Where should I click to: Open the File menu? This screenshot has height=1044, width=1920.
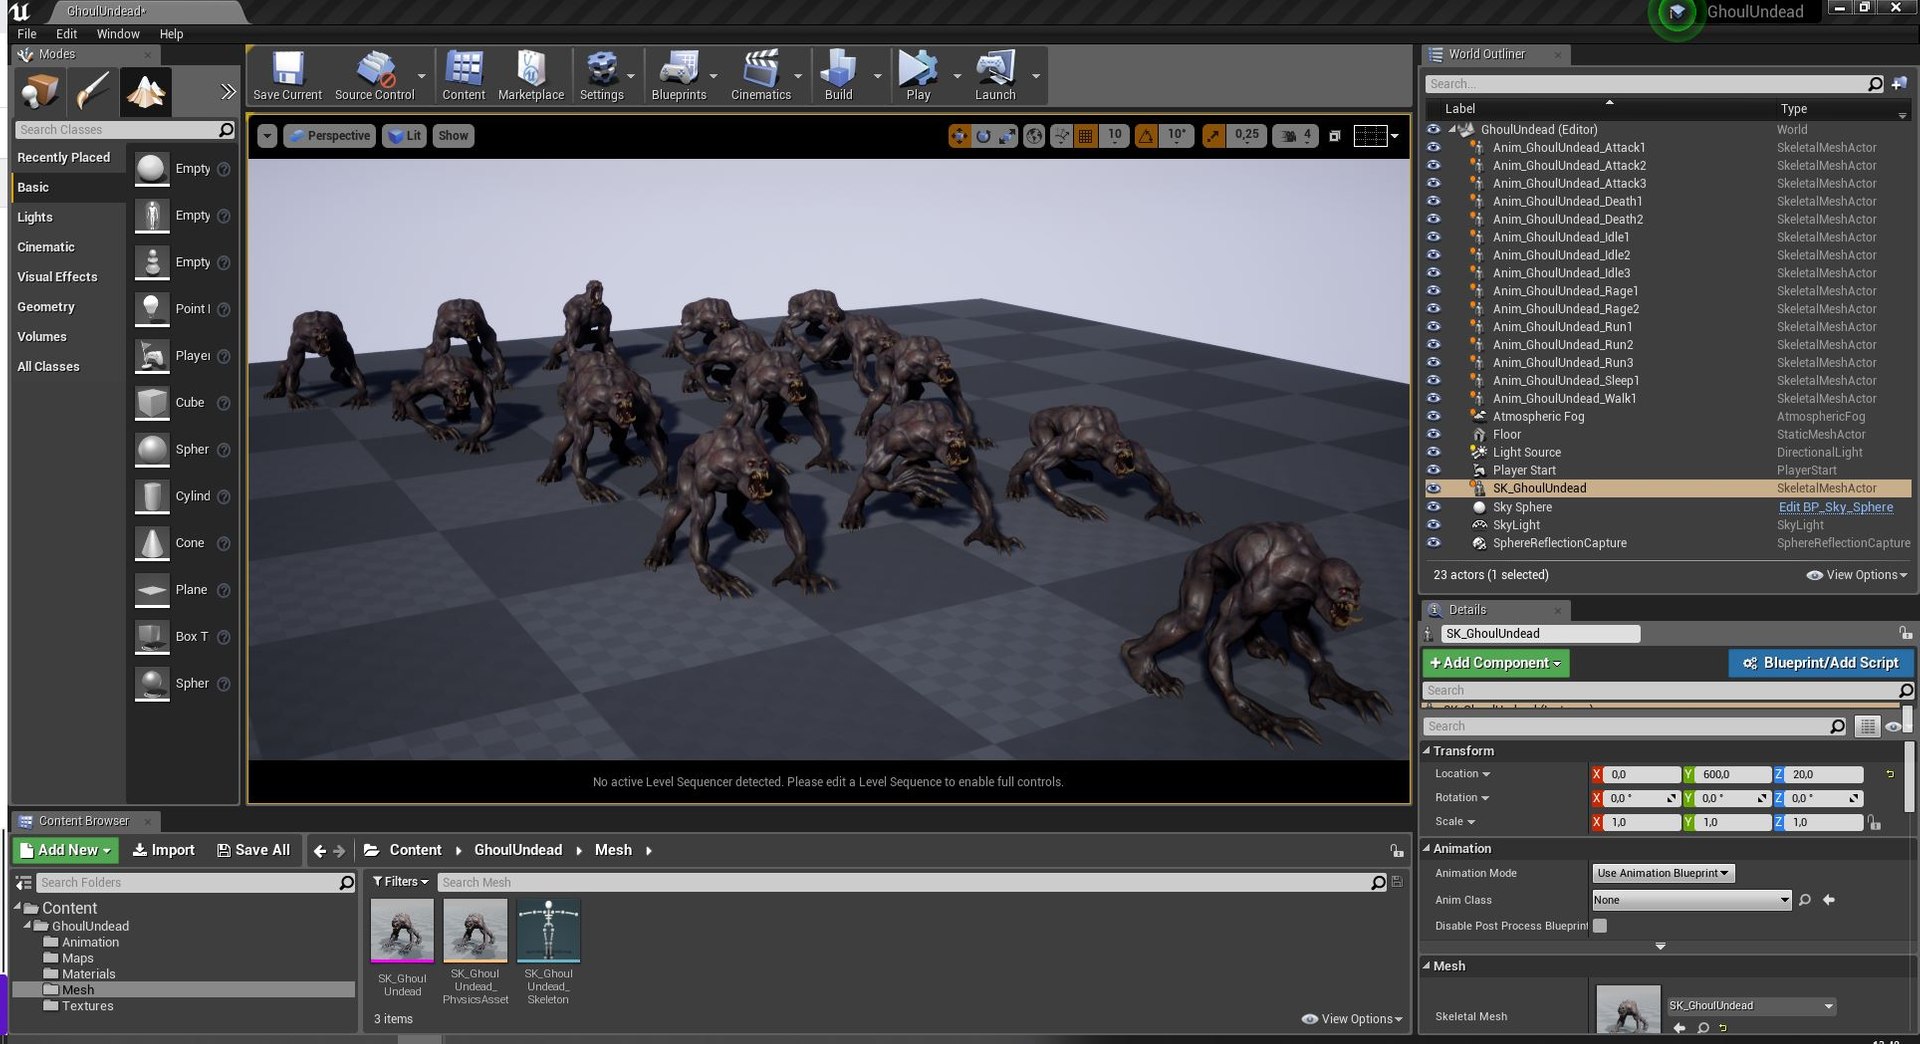point(27,34)
